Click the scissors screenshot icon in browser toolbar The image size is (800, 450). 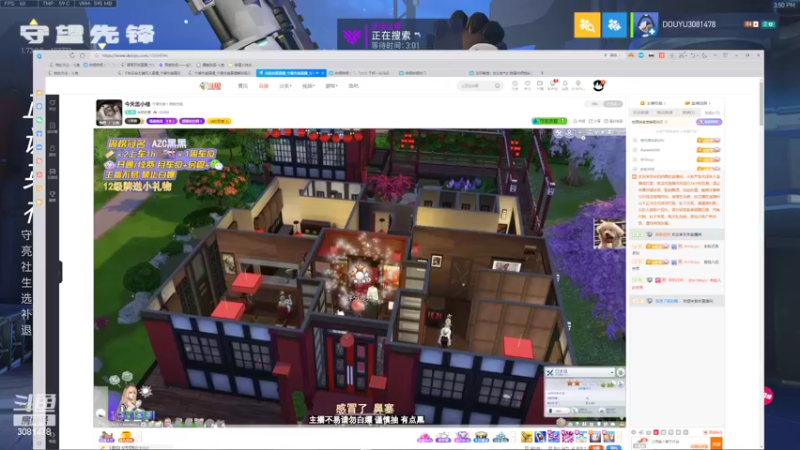click(x=683, y=55)
